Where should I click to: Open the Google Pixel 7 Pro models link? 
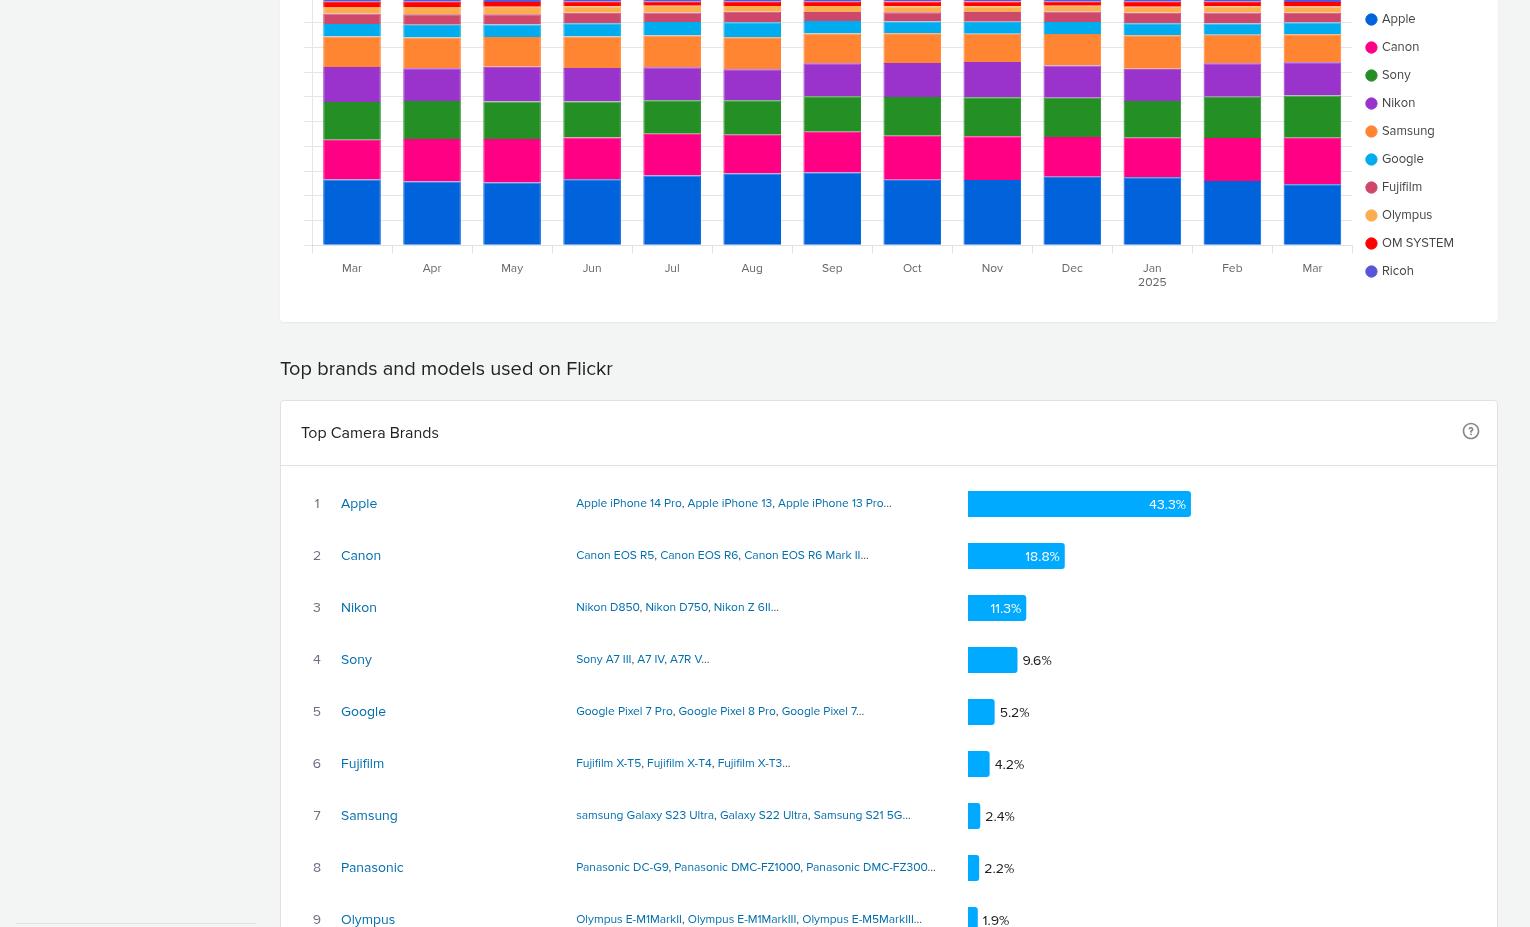click(x=624, y=711)
